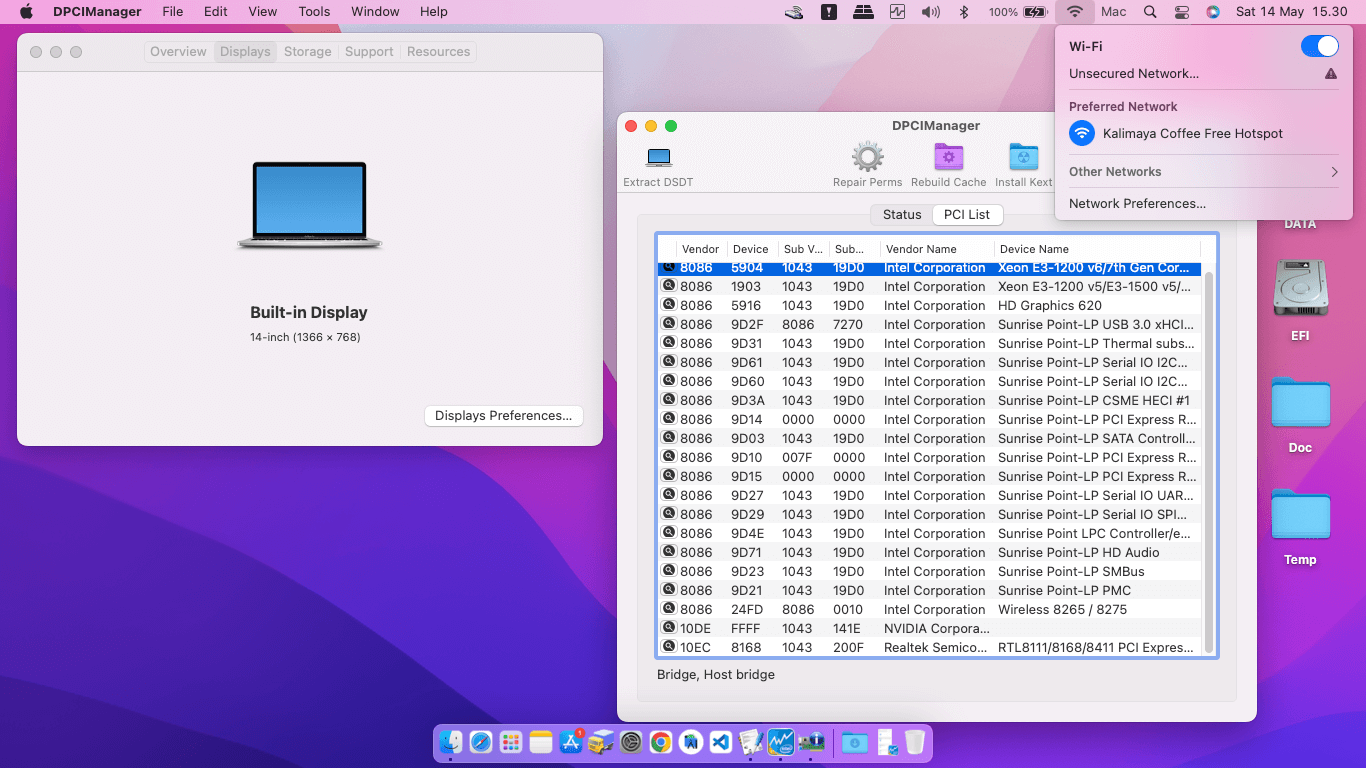The width and height of the screenshot is (1366, 768).
Task: Open Spotlight search in the menu bar
Action: [1150, 12]
